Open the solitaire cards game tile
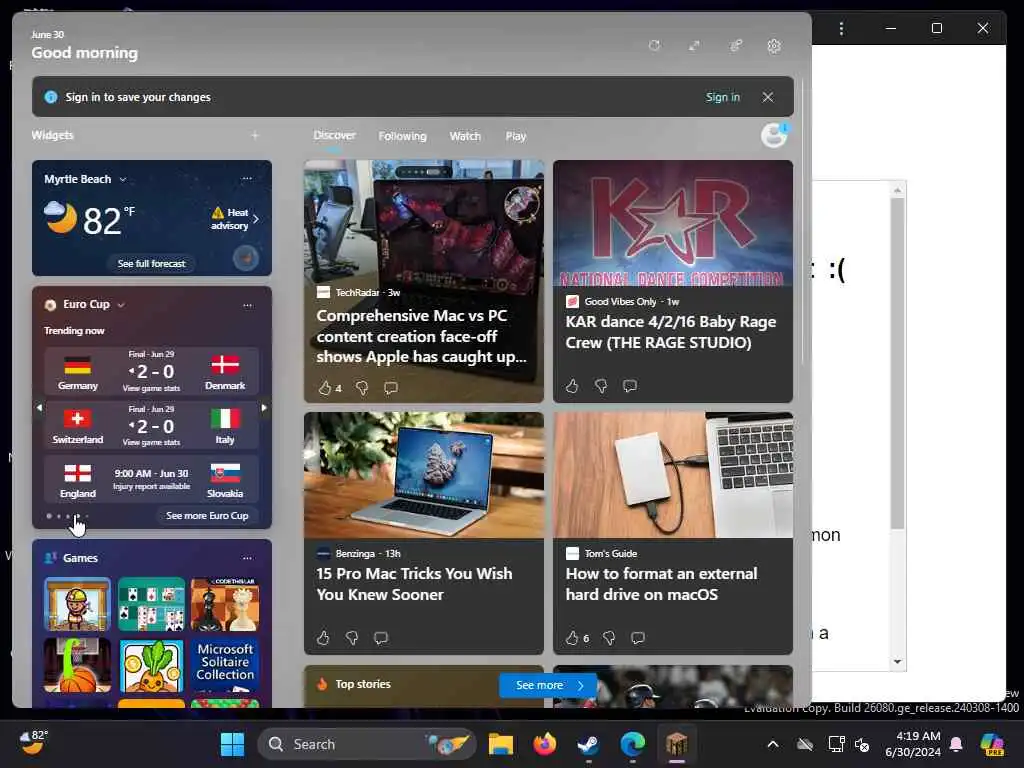Screen dimensions: 1024x768 coord(152,604)
